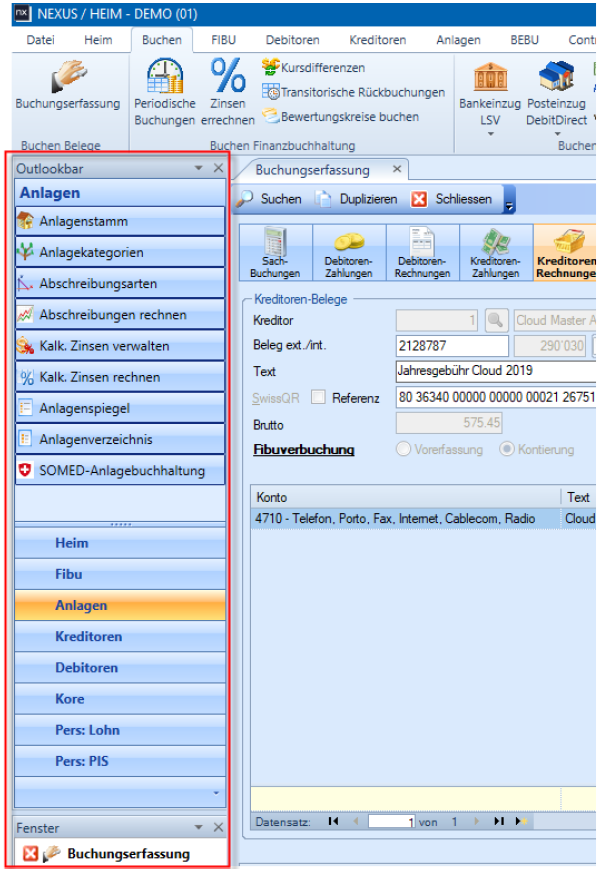This screenshot has height=873, width=601.
Task: Click Posteinzug DebitDirect icon
Action: [x=556, y=76]
